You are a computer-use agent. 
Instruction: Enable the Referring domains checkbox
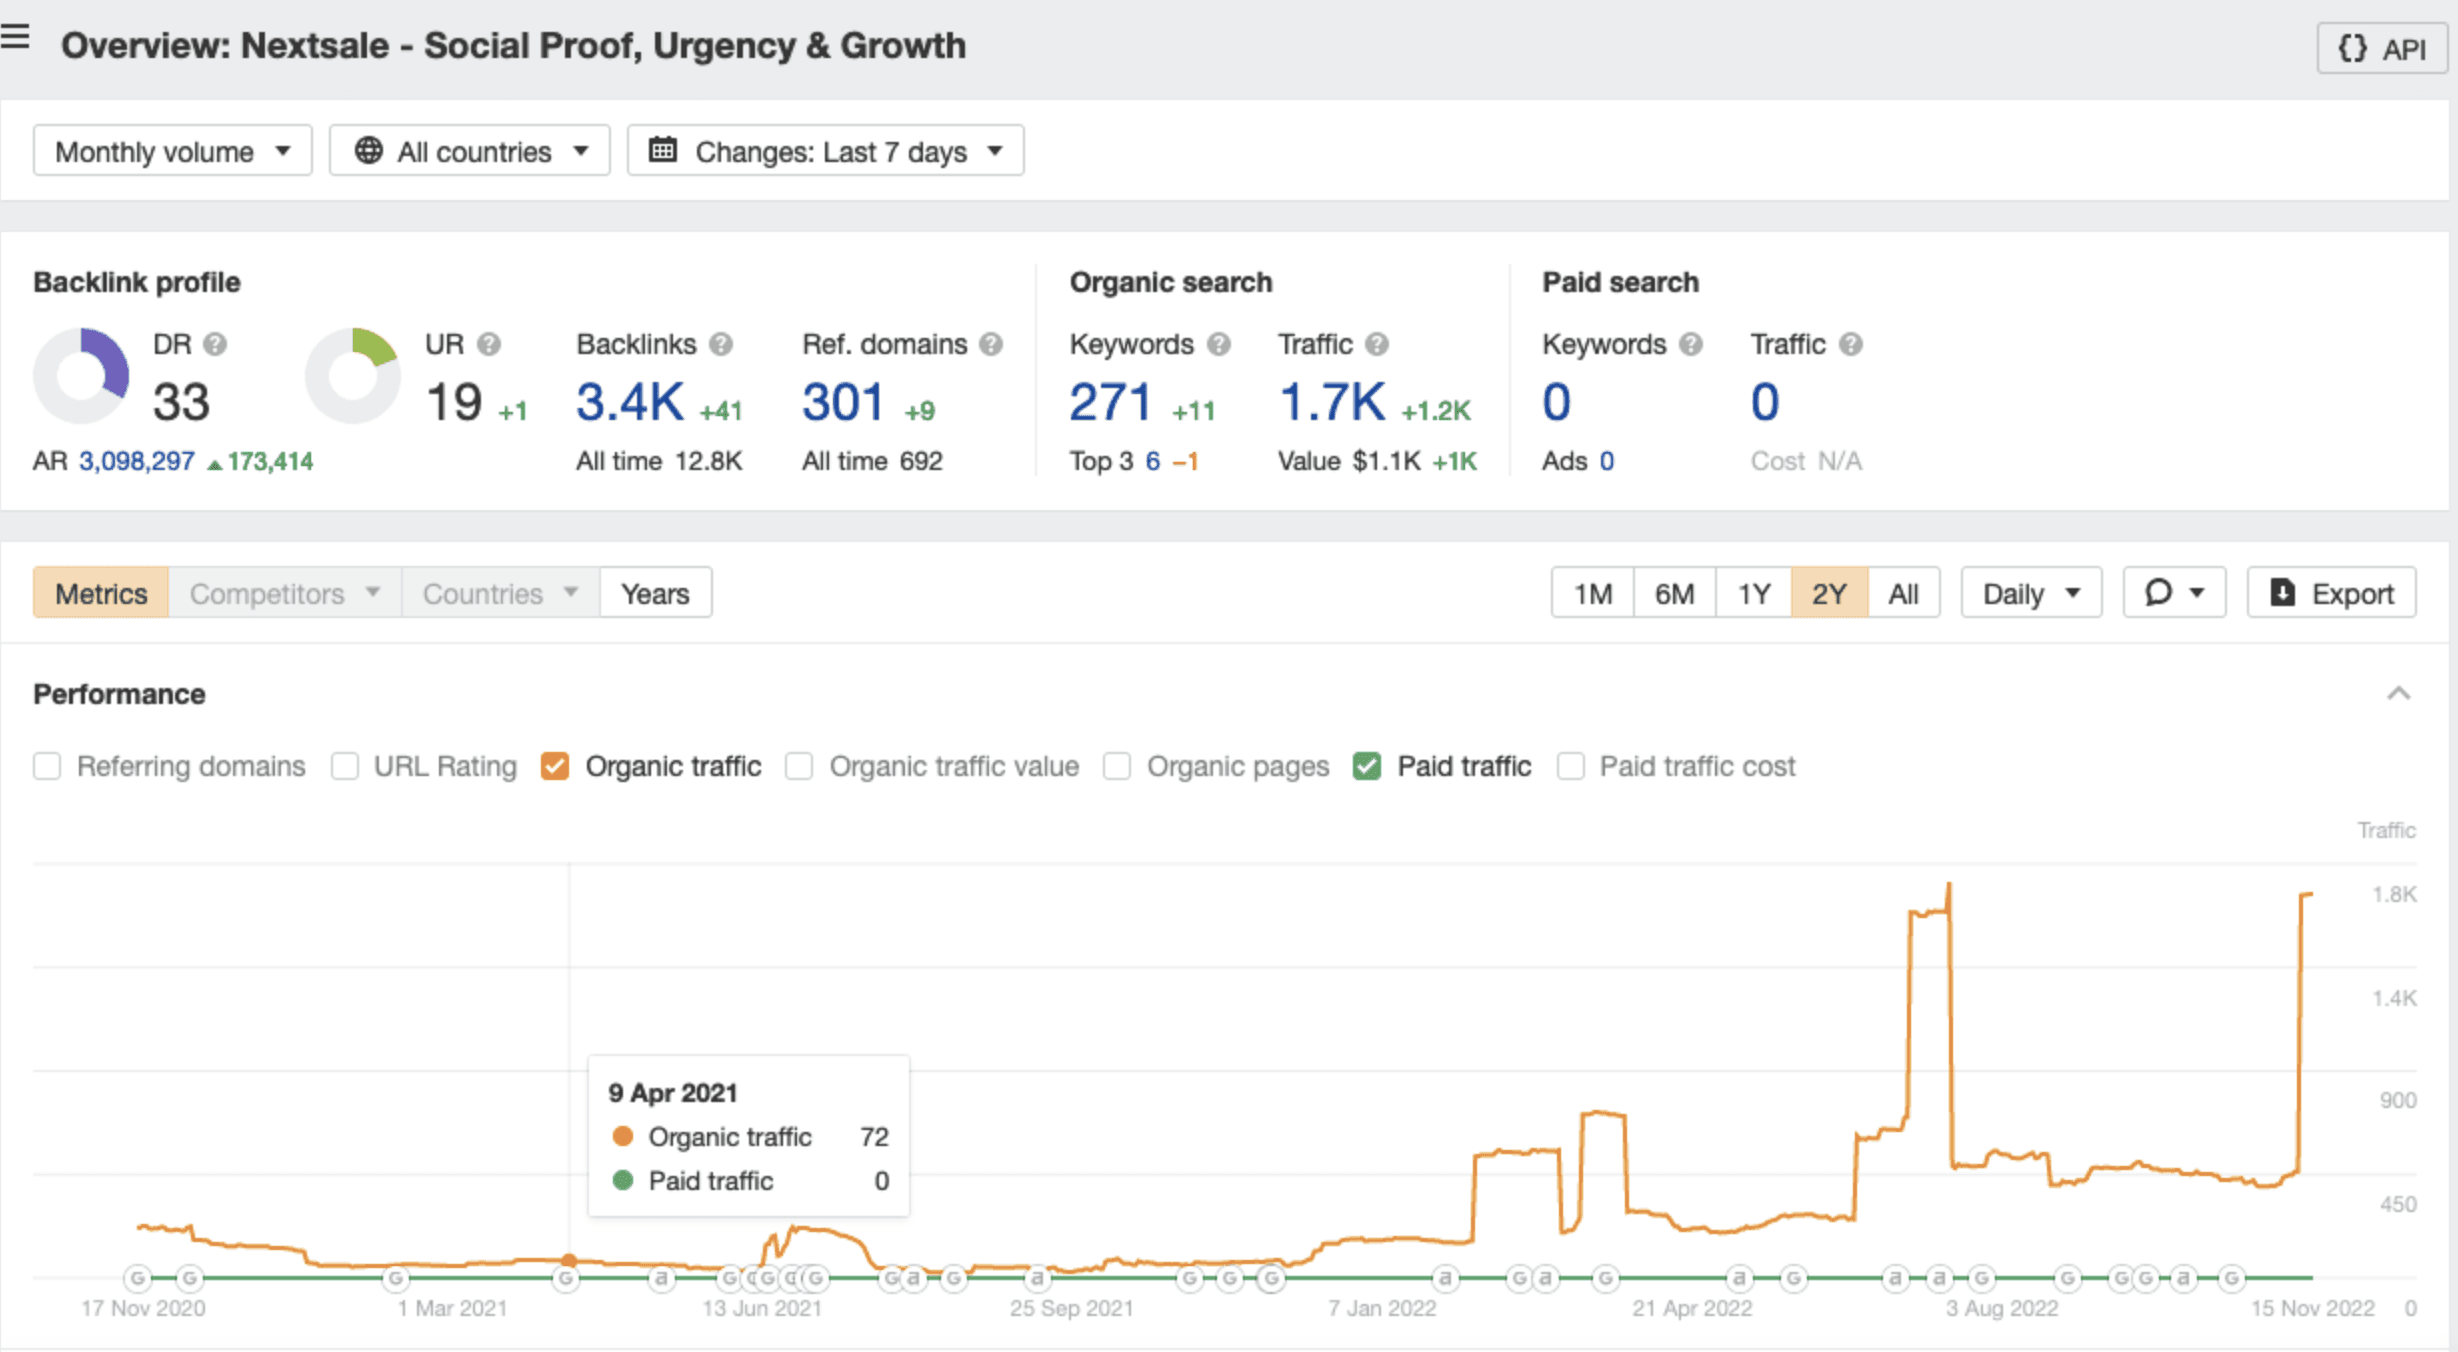click(x=47, y=766)
